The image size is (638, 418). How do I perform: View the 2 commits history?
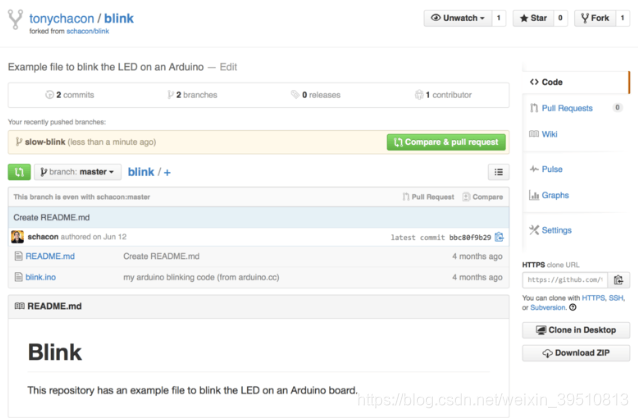click(x=70, y=95)
